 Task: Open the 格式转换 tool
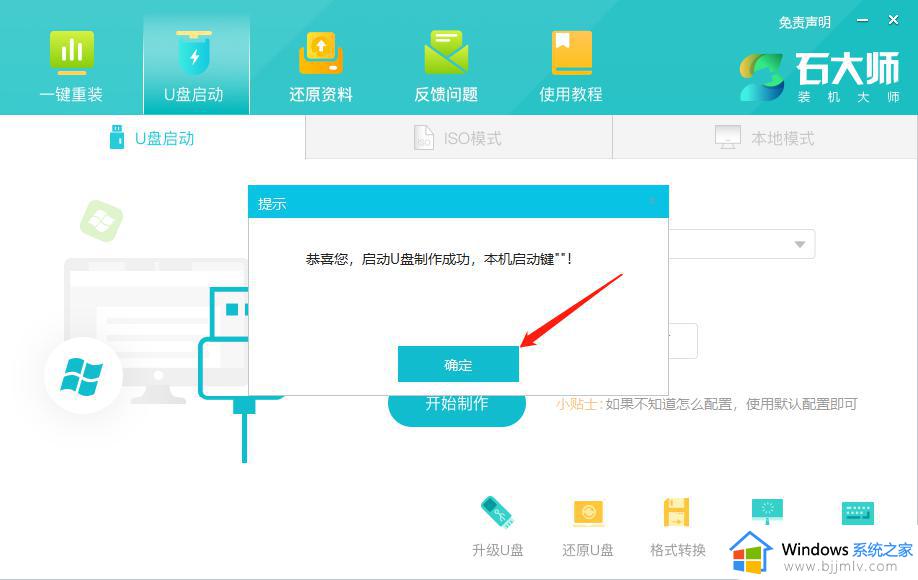tap(677, 527)
